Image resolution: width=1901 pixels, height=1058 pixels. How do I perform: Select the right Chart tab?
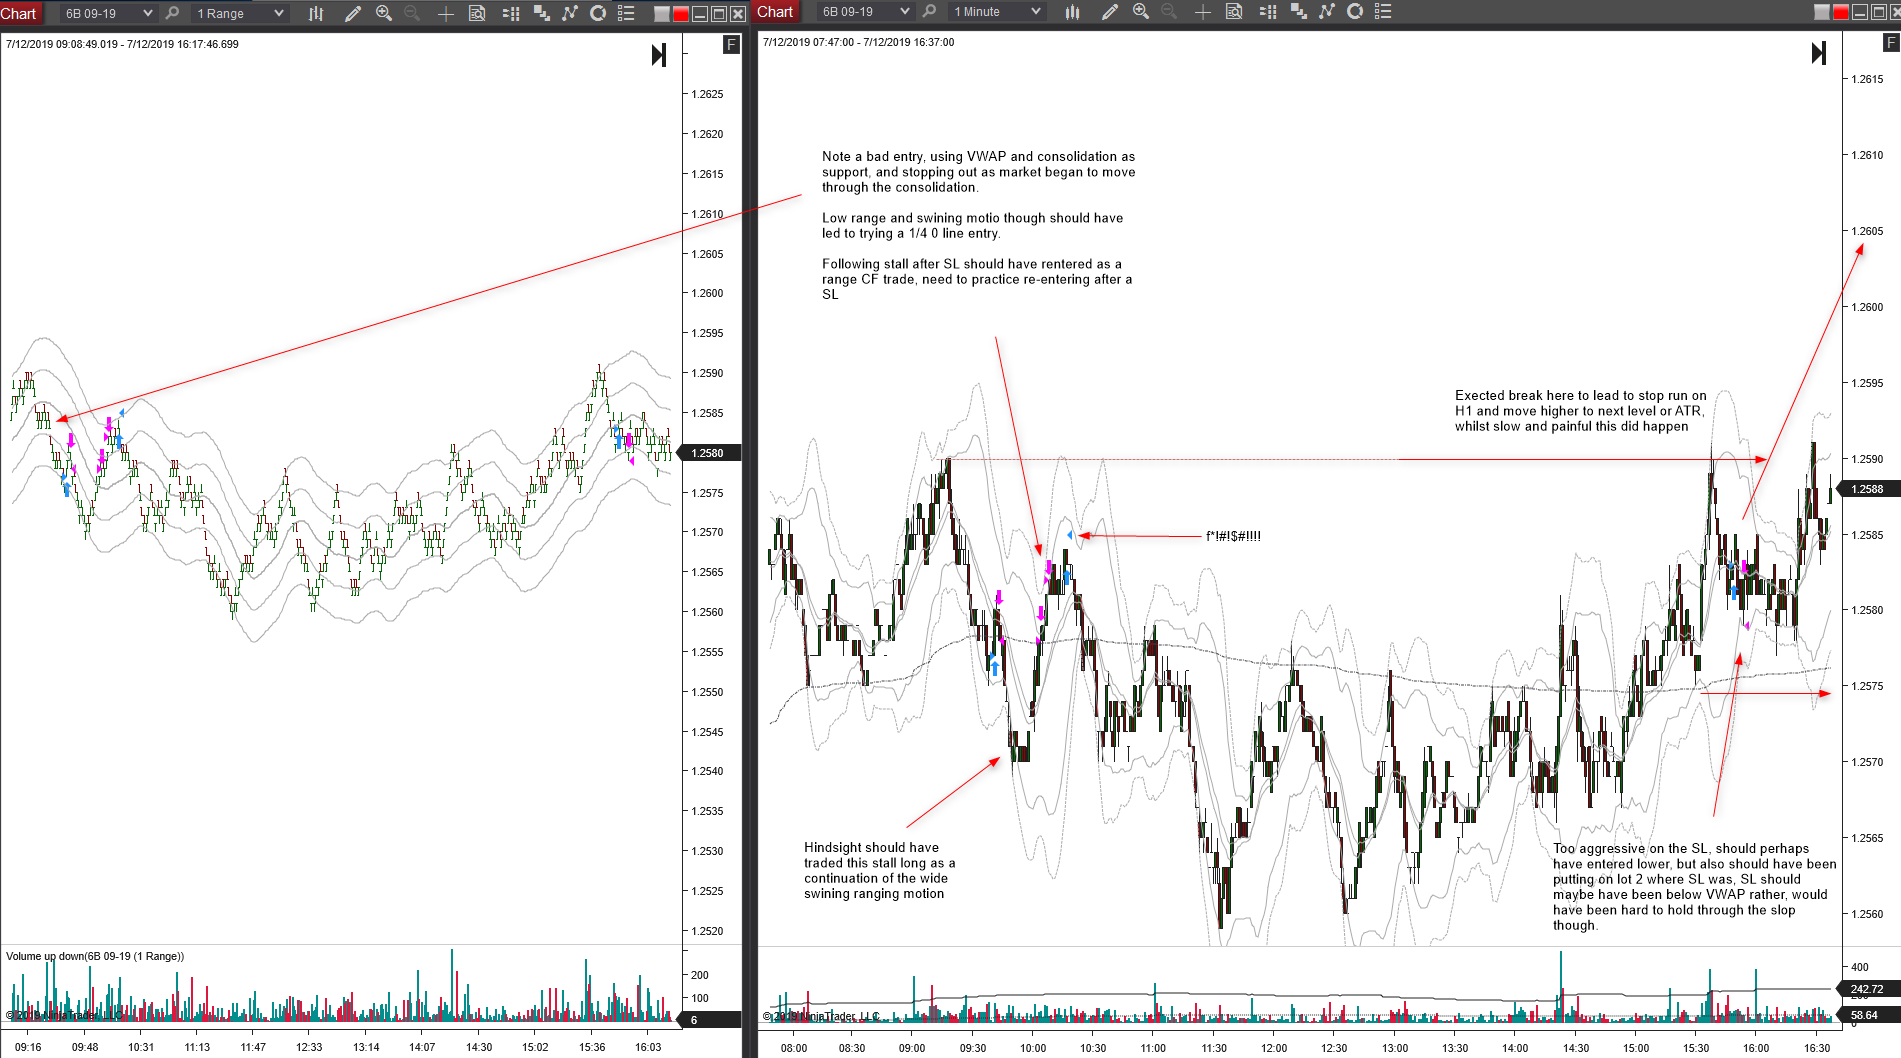[x=776, y=12]
